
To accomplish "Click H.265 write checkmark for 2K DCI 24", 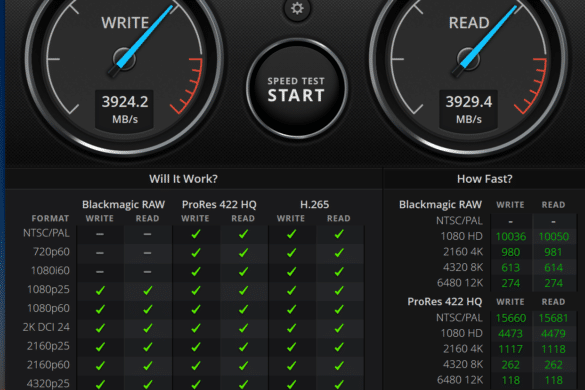I will point(291,328).
